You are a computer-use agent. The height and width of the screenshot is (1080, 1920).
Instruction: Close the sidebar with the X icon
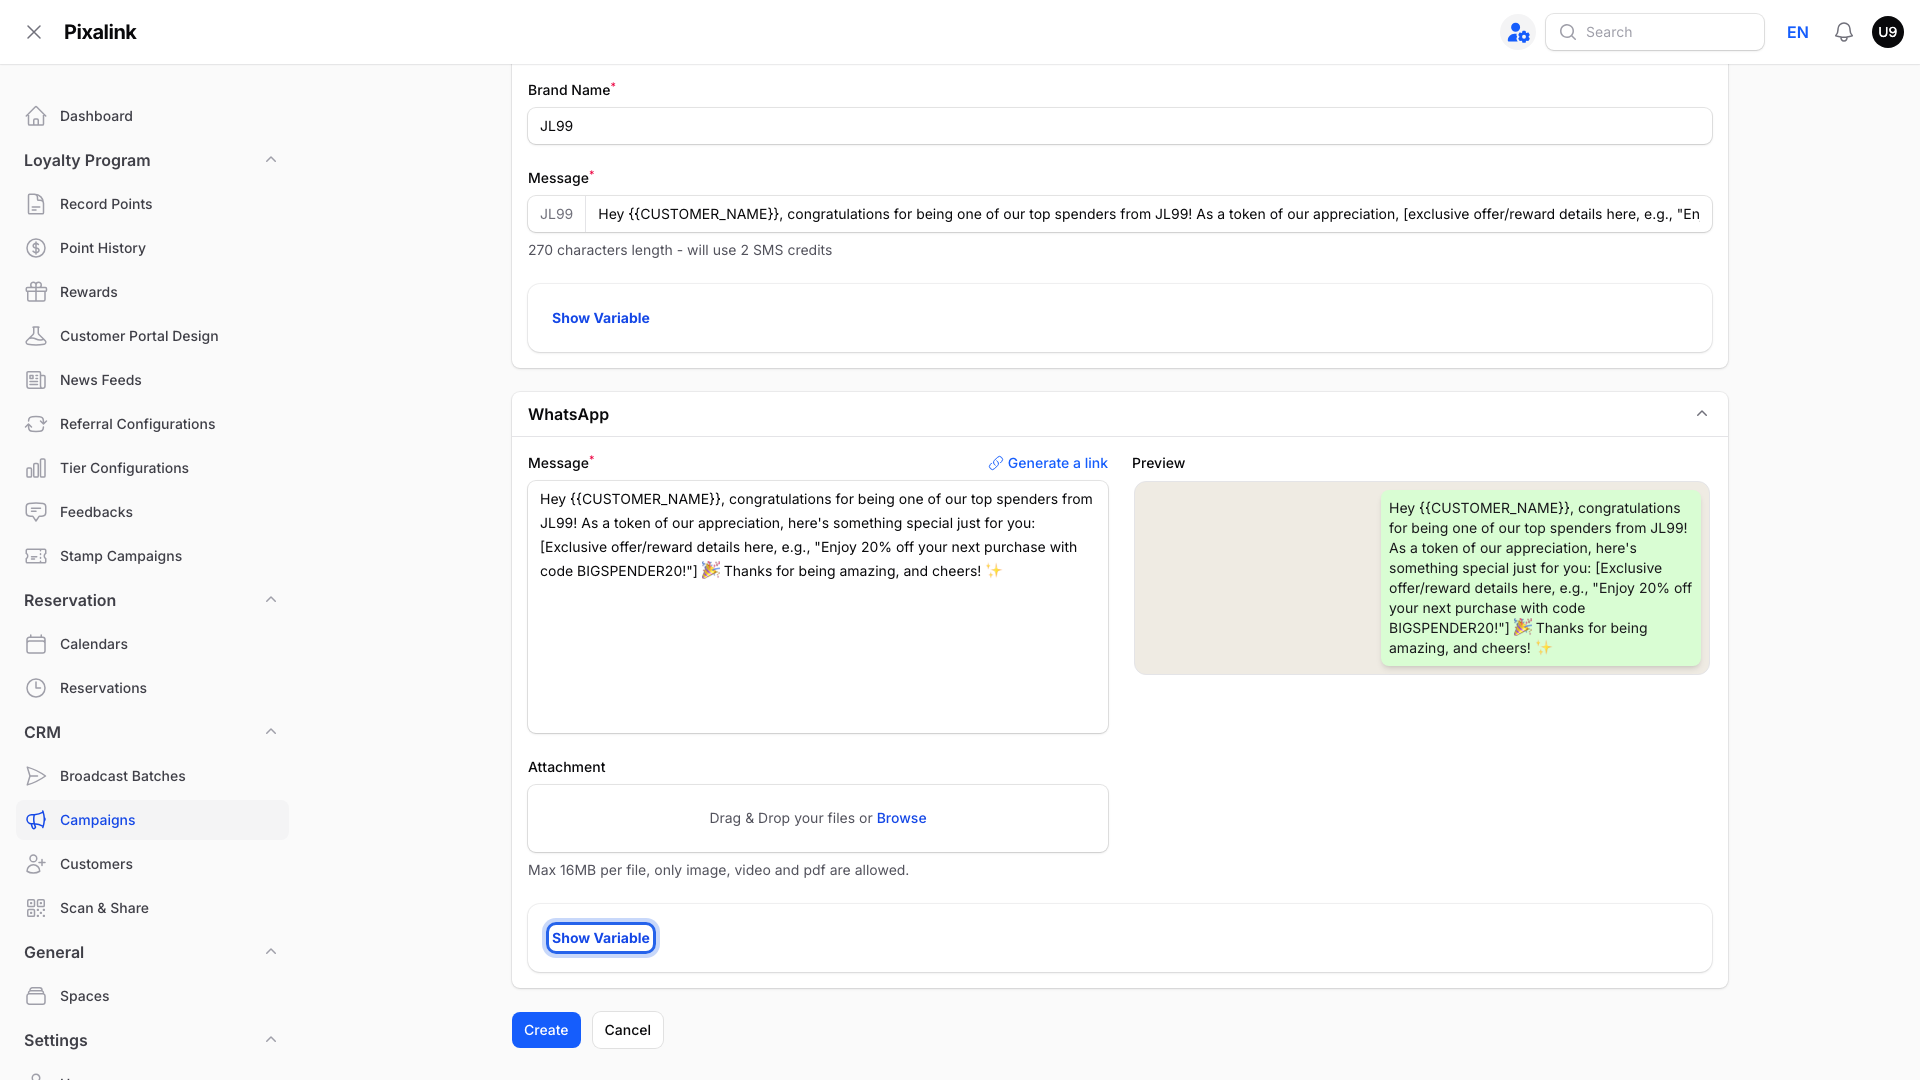[34, 32]
